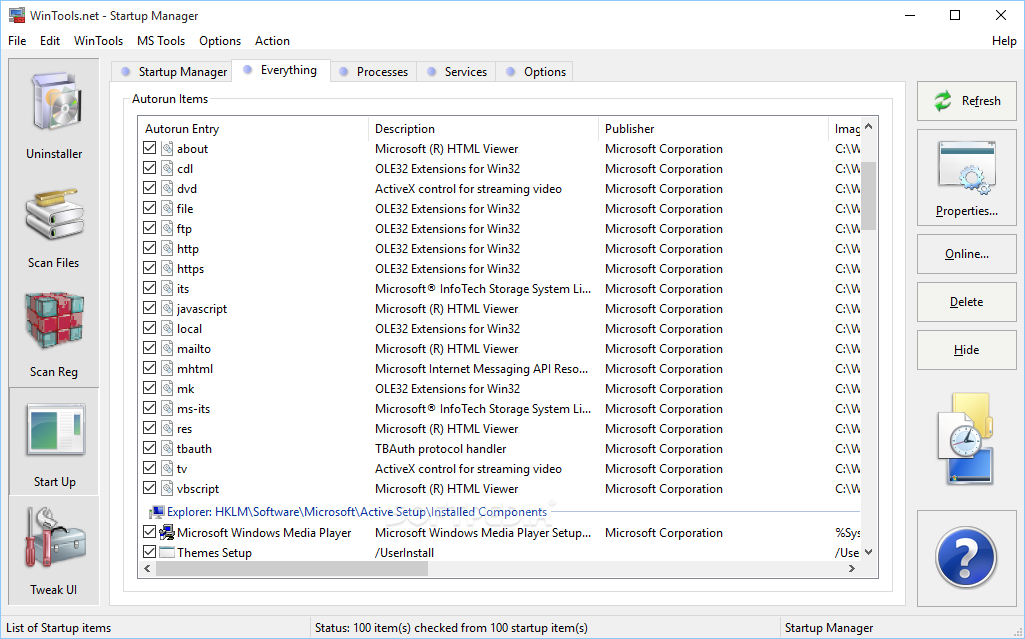Open the Action menu
The width and height of the screenshot is (1025, 639).
(x=272, y=41)
